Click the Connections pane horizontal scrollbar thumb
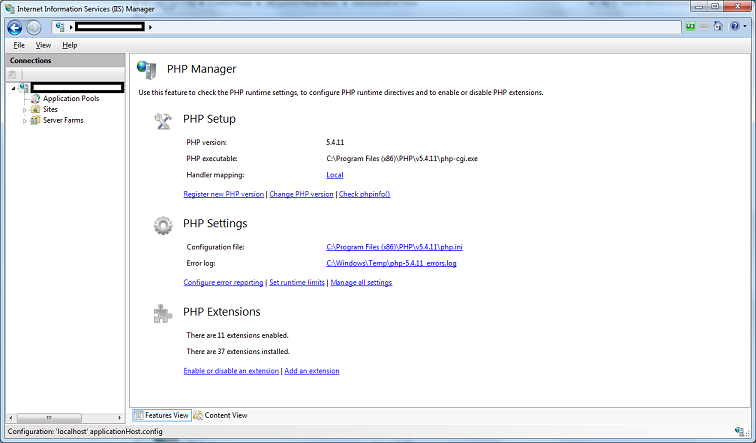Screen dimensions: 756x443 [x=49, y=417]
